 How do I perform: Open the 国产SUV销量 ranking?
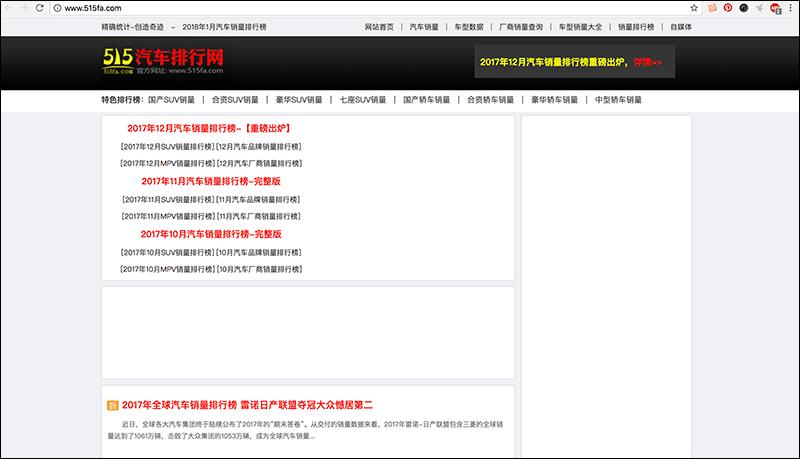(x=171, y=100)
